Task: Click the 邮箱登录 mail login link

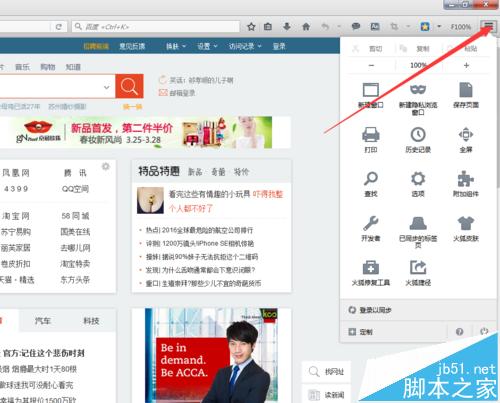Action: pyautogui.click(x=177, y=93)
